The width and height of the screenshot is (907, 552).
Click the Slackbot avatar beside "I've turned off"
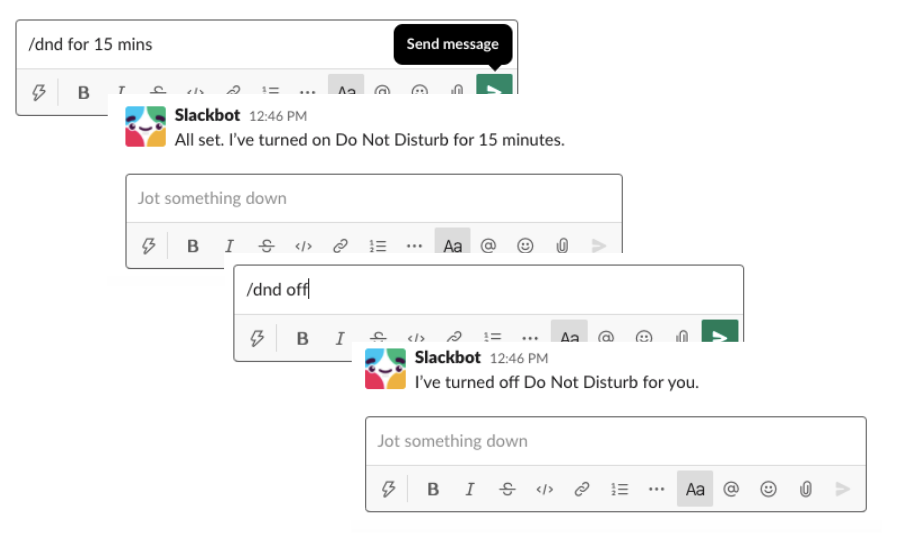[385, 369]
